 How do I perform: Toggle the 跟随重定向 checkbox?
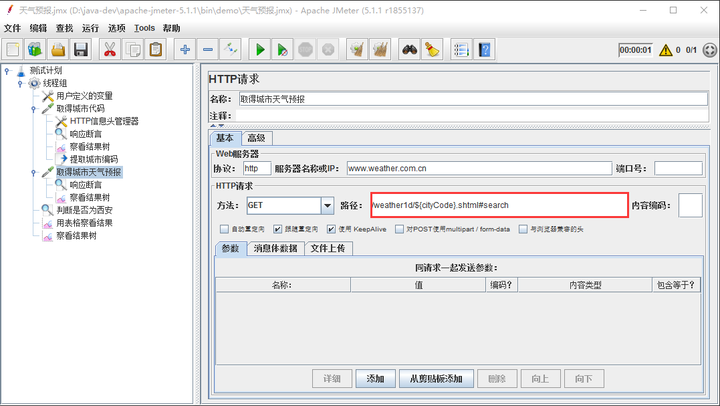pyautogui.click(x=277, y=229)
